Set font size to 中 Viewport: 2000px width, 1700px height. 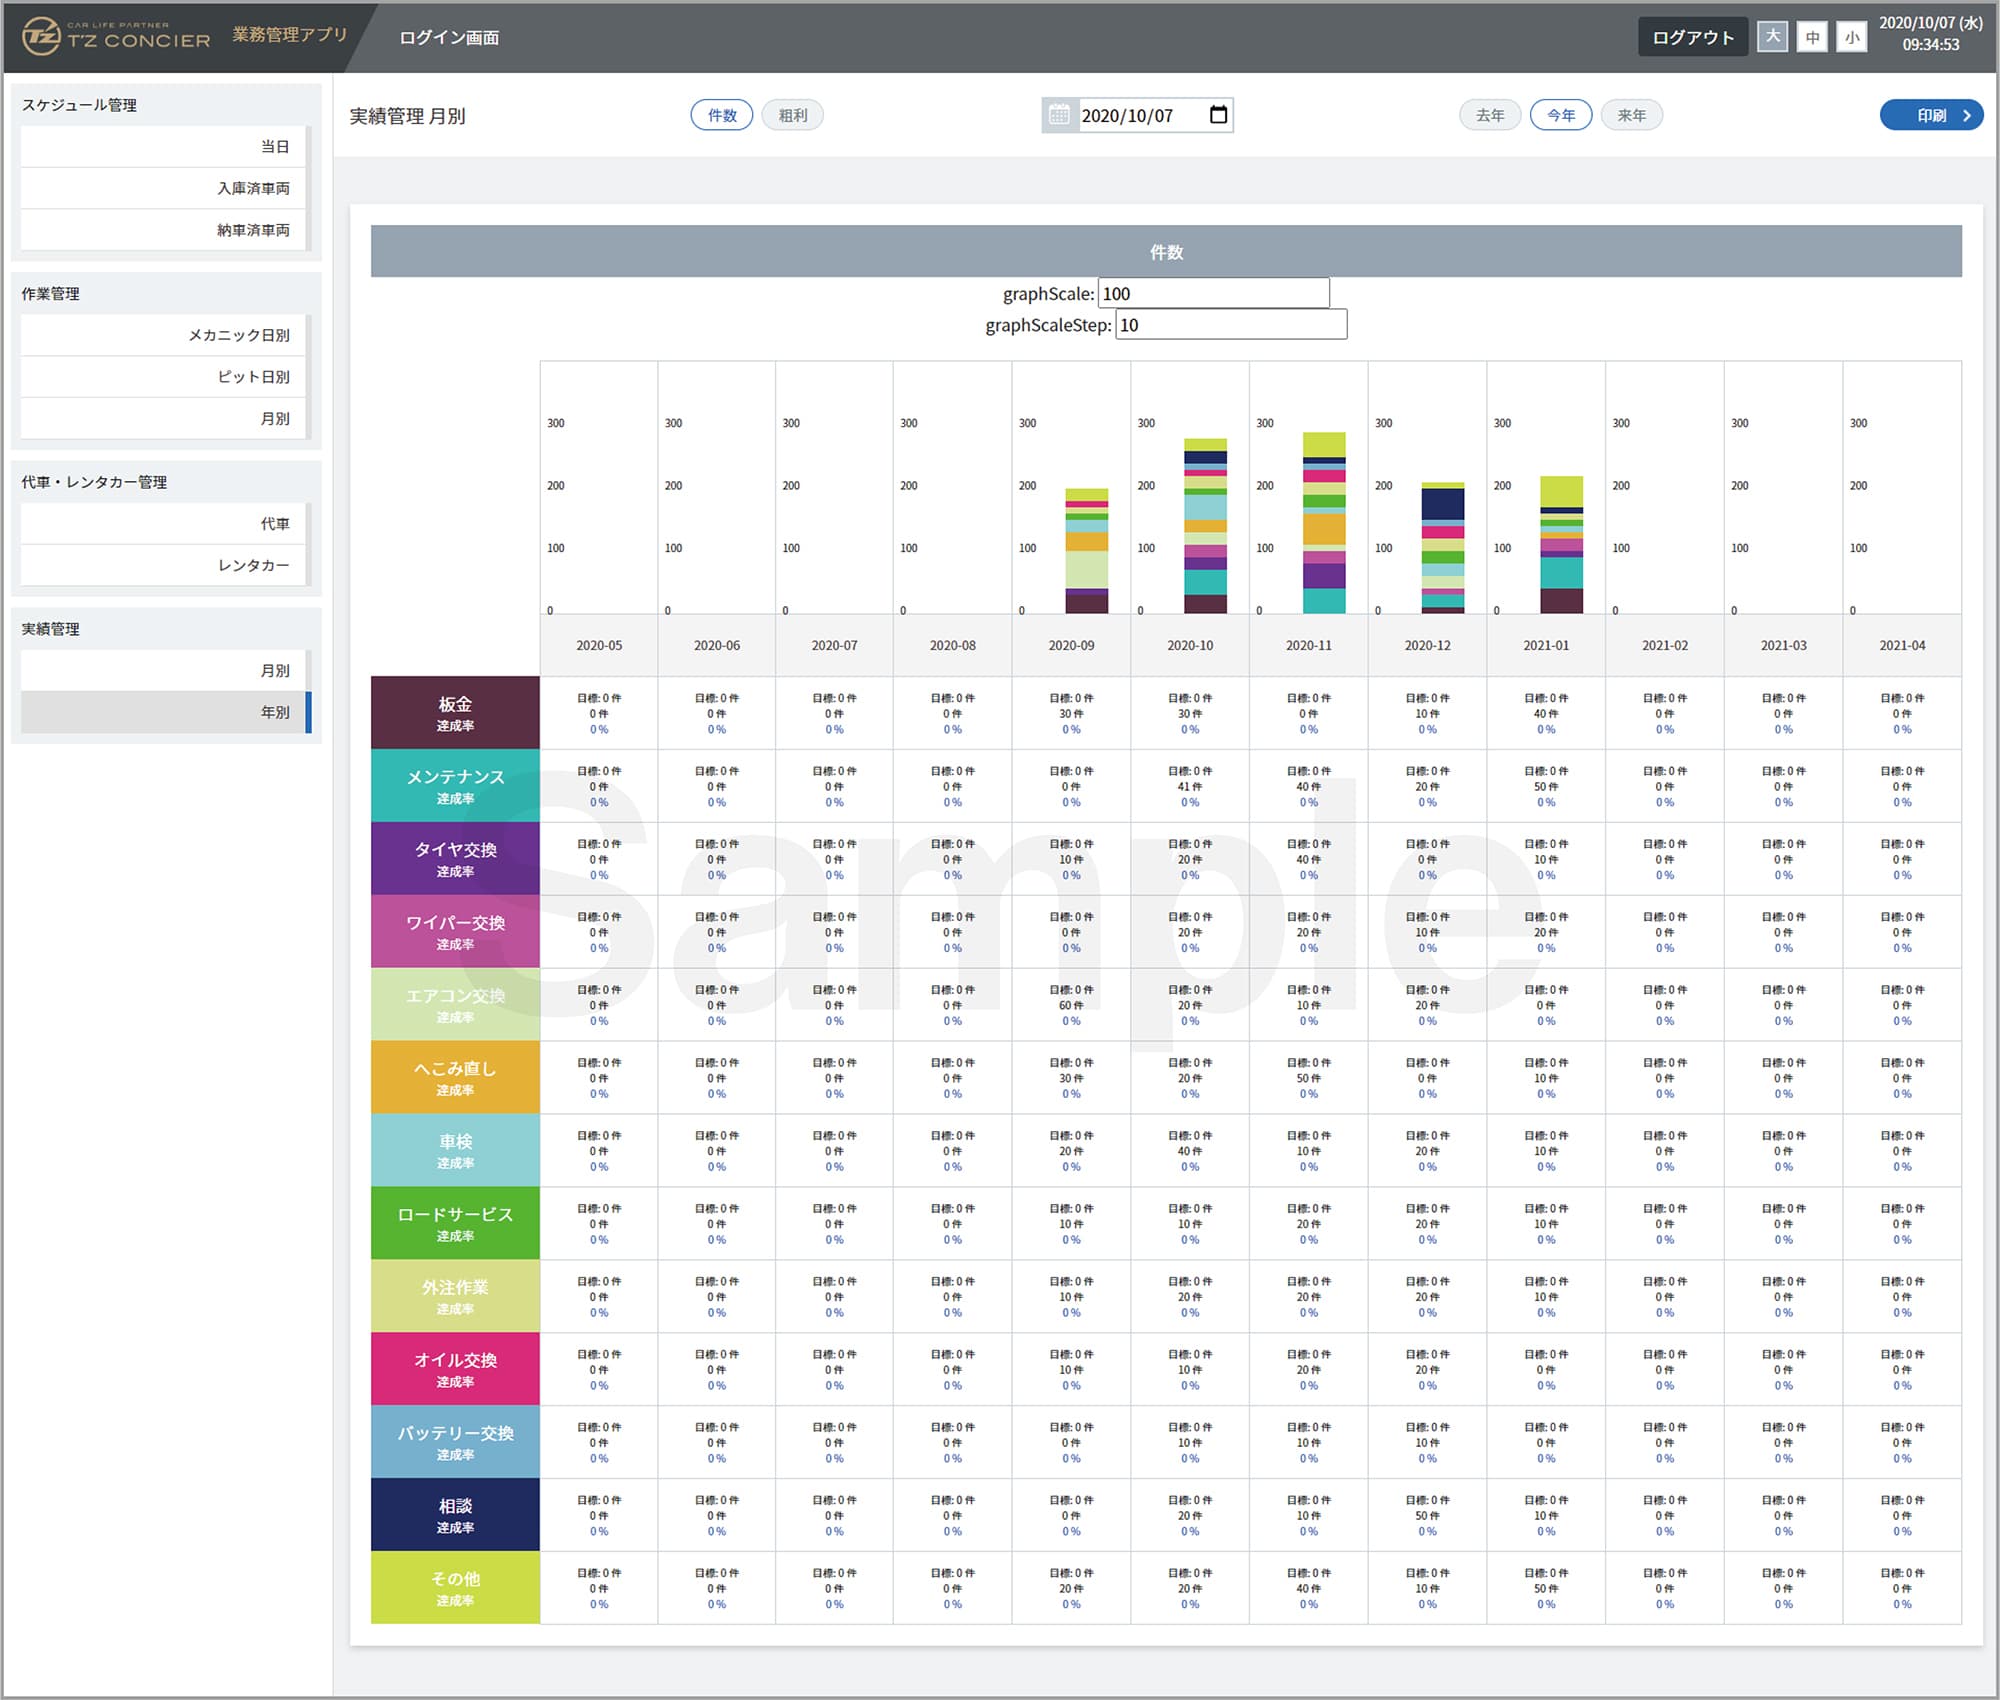coord(1812,37)
